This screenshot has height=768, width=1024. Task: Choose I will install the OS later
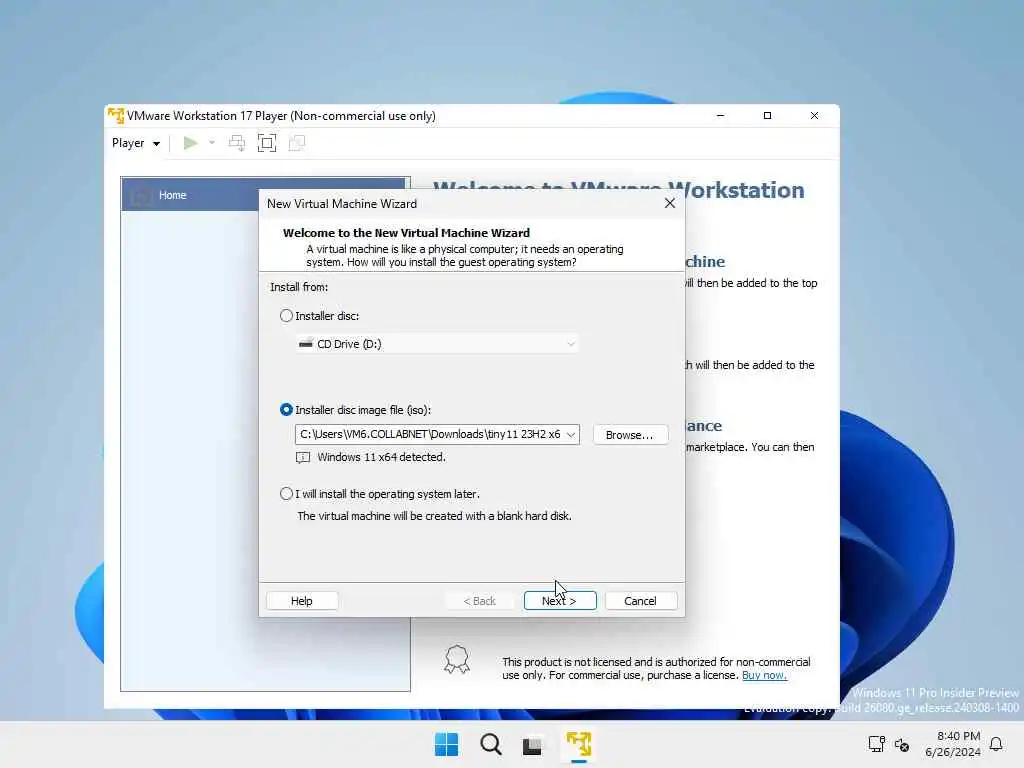tap(286, 494)
